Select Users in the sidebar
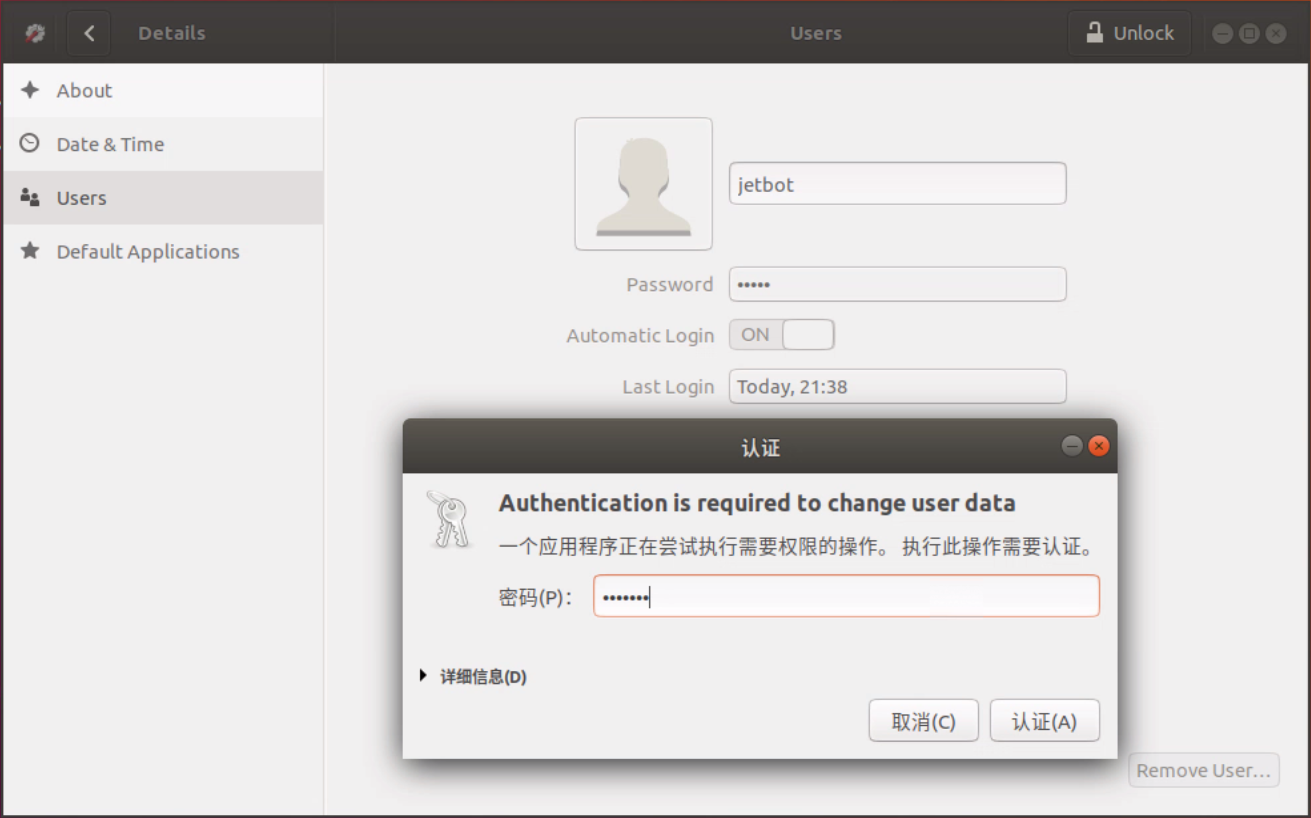The height and width of the screenshot is (818, 1311). tap(162, 198)
